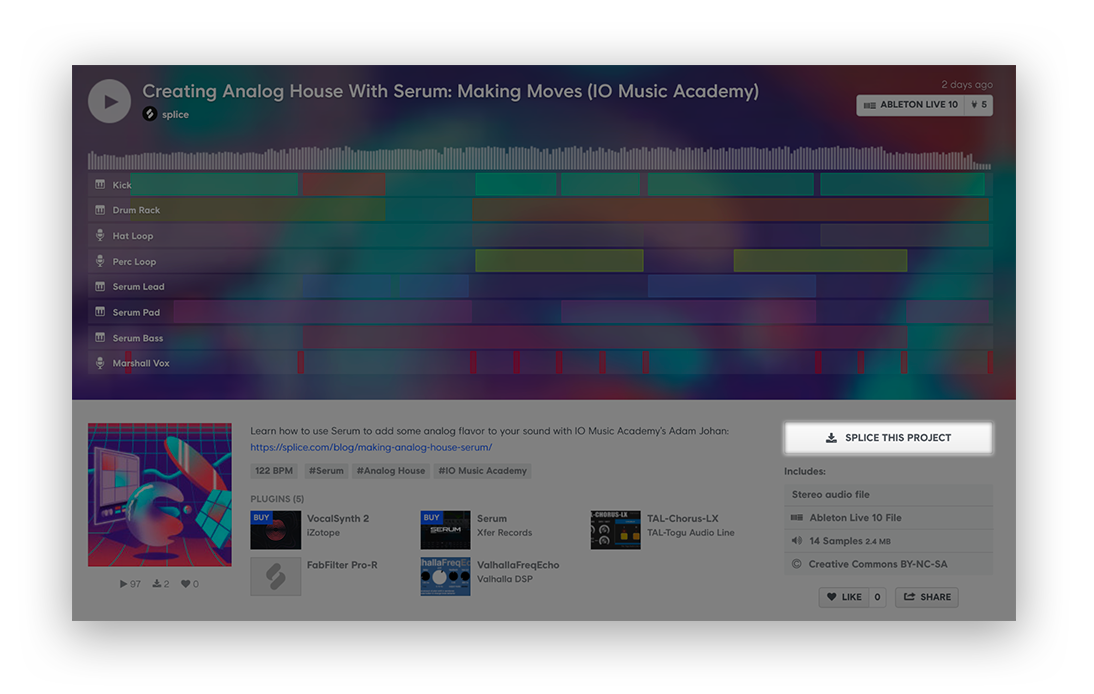
Task: Open the ValhallaFreqEcho name link
Action: point(518,565)
